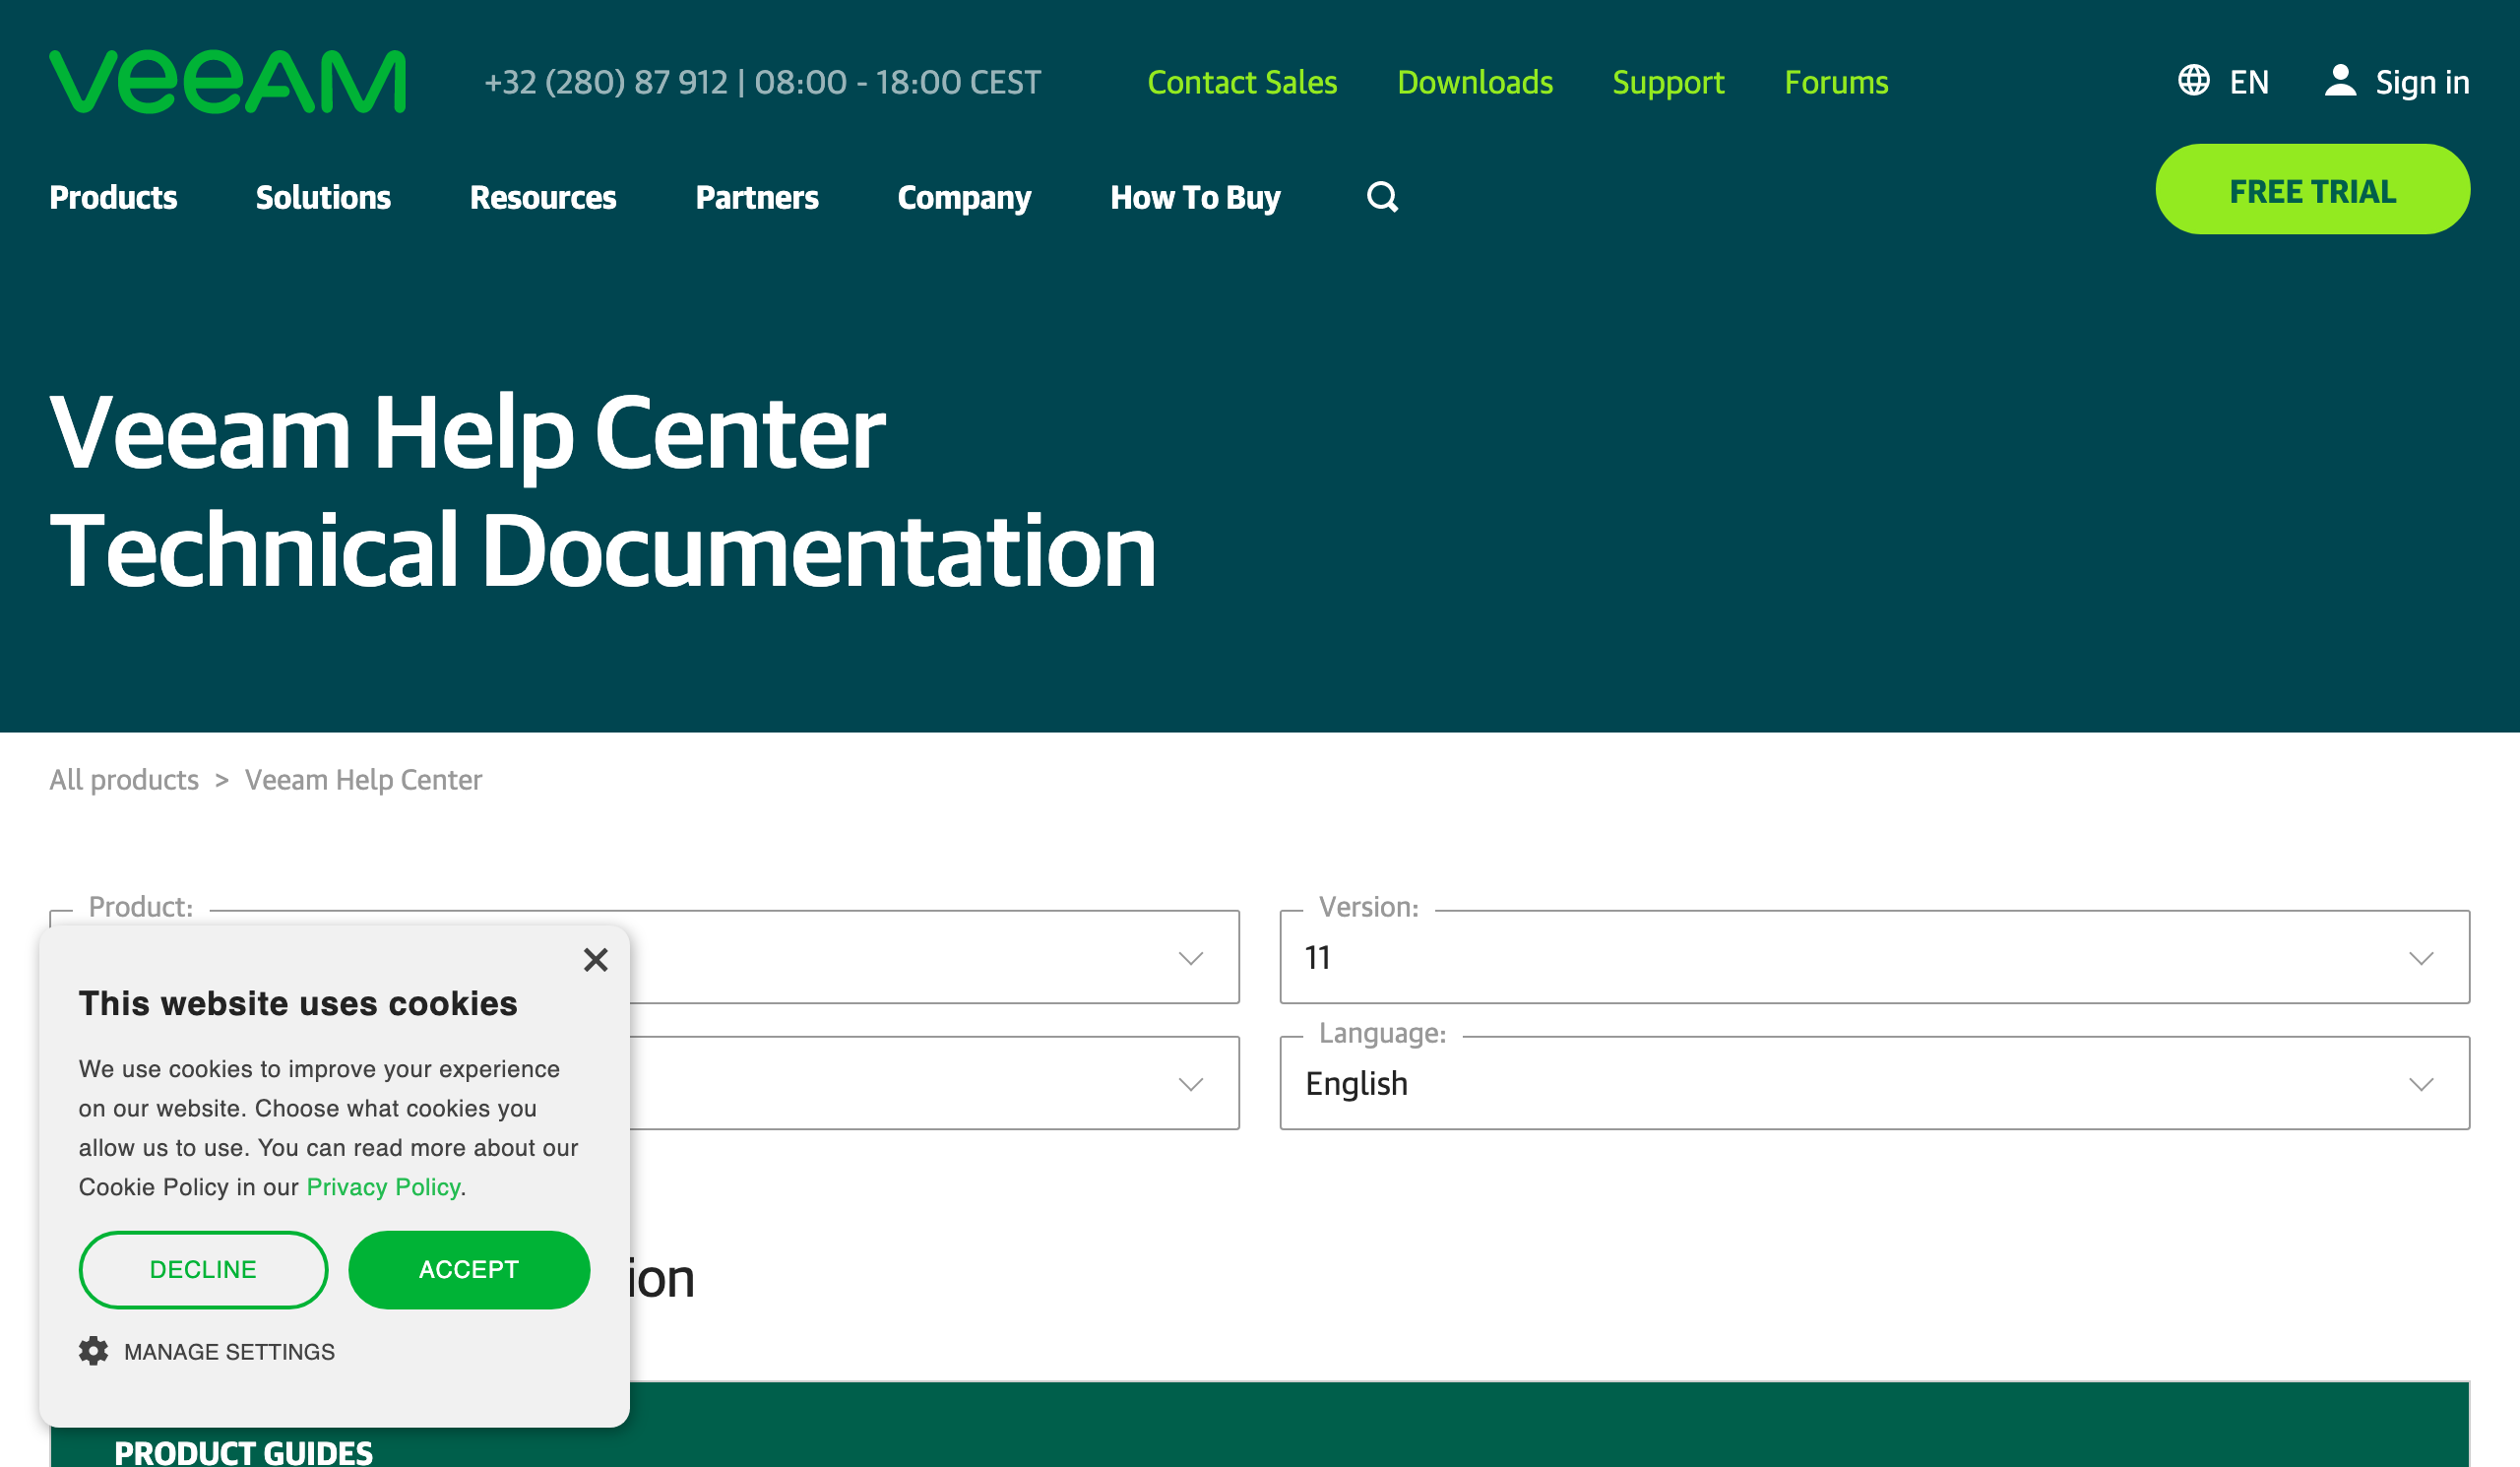Decline cookies
This screenshot has width=2520, height=1467.
point(203,1269)
